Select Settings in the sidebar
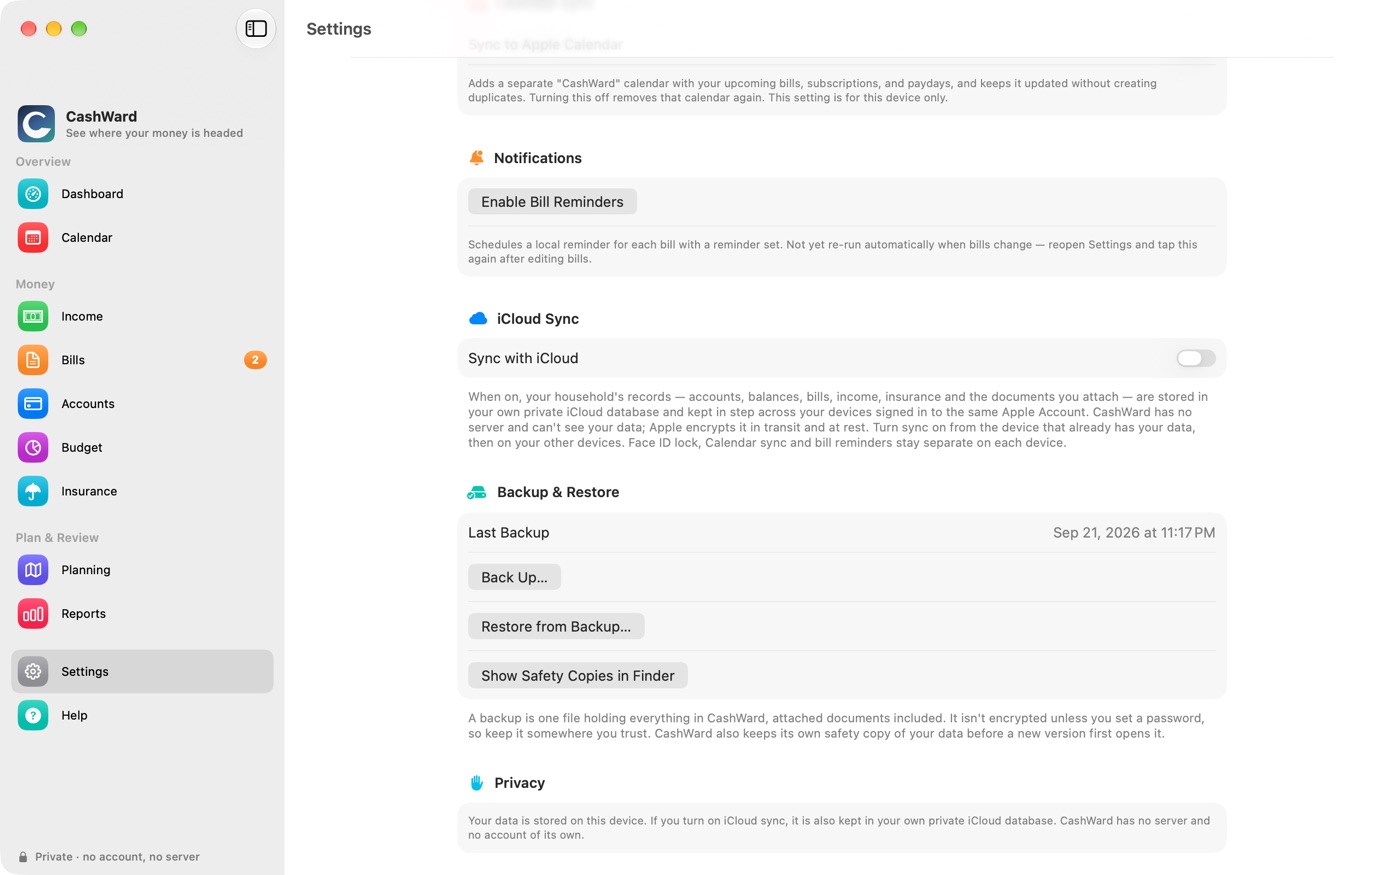This screenshot has height=875, width=1400. pyautogui.click(x=142, y=672)
